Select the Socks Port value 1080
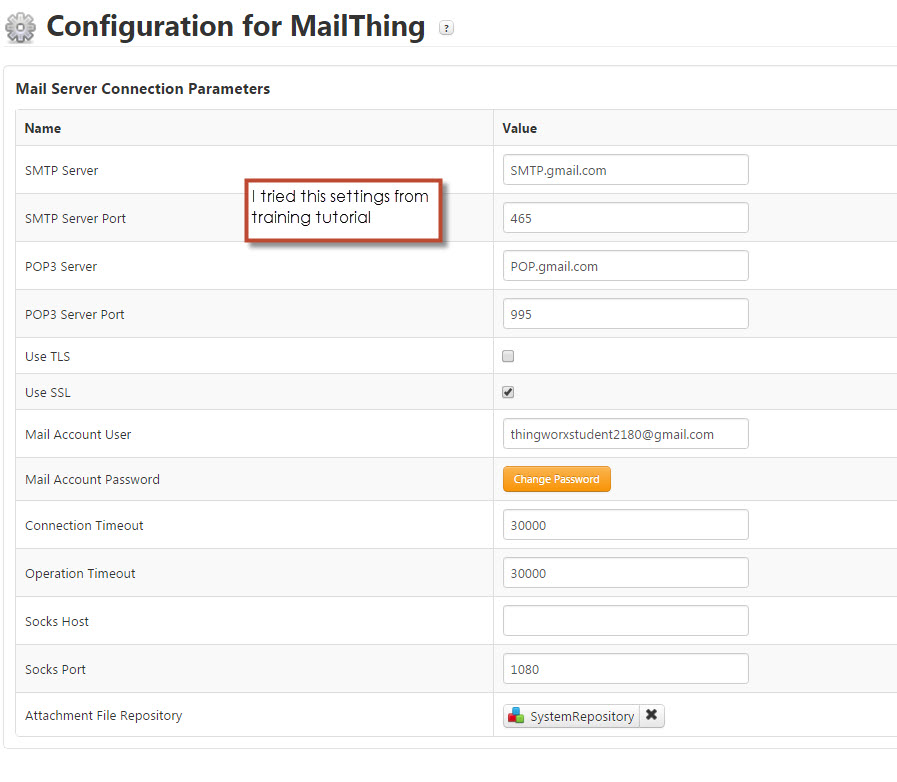Screen dimensions: 897x782 [625, 668]
